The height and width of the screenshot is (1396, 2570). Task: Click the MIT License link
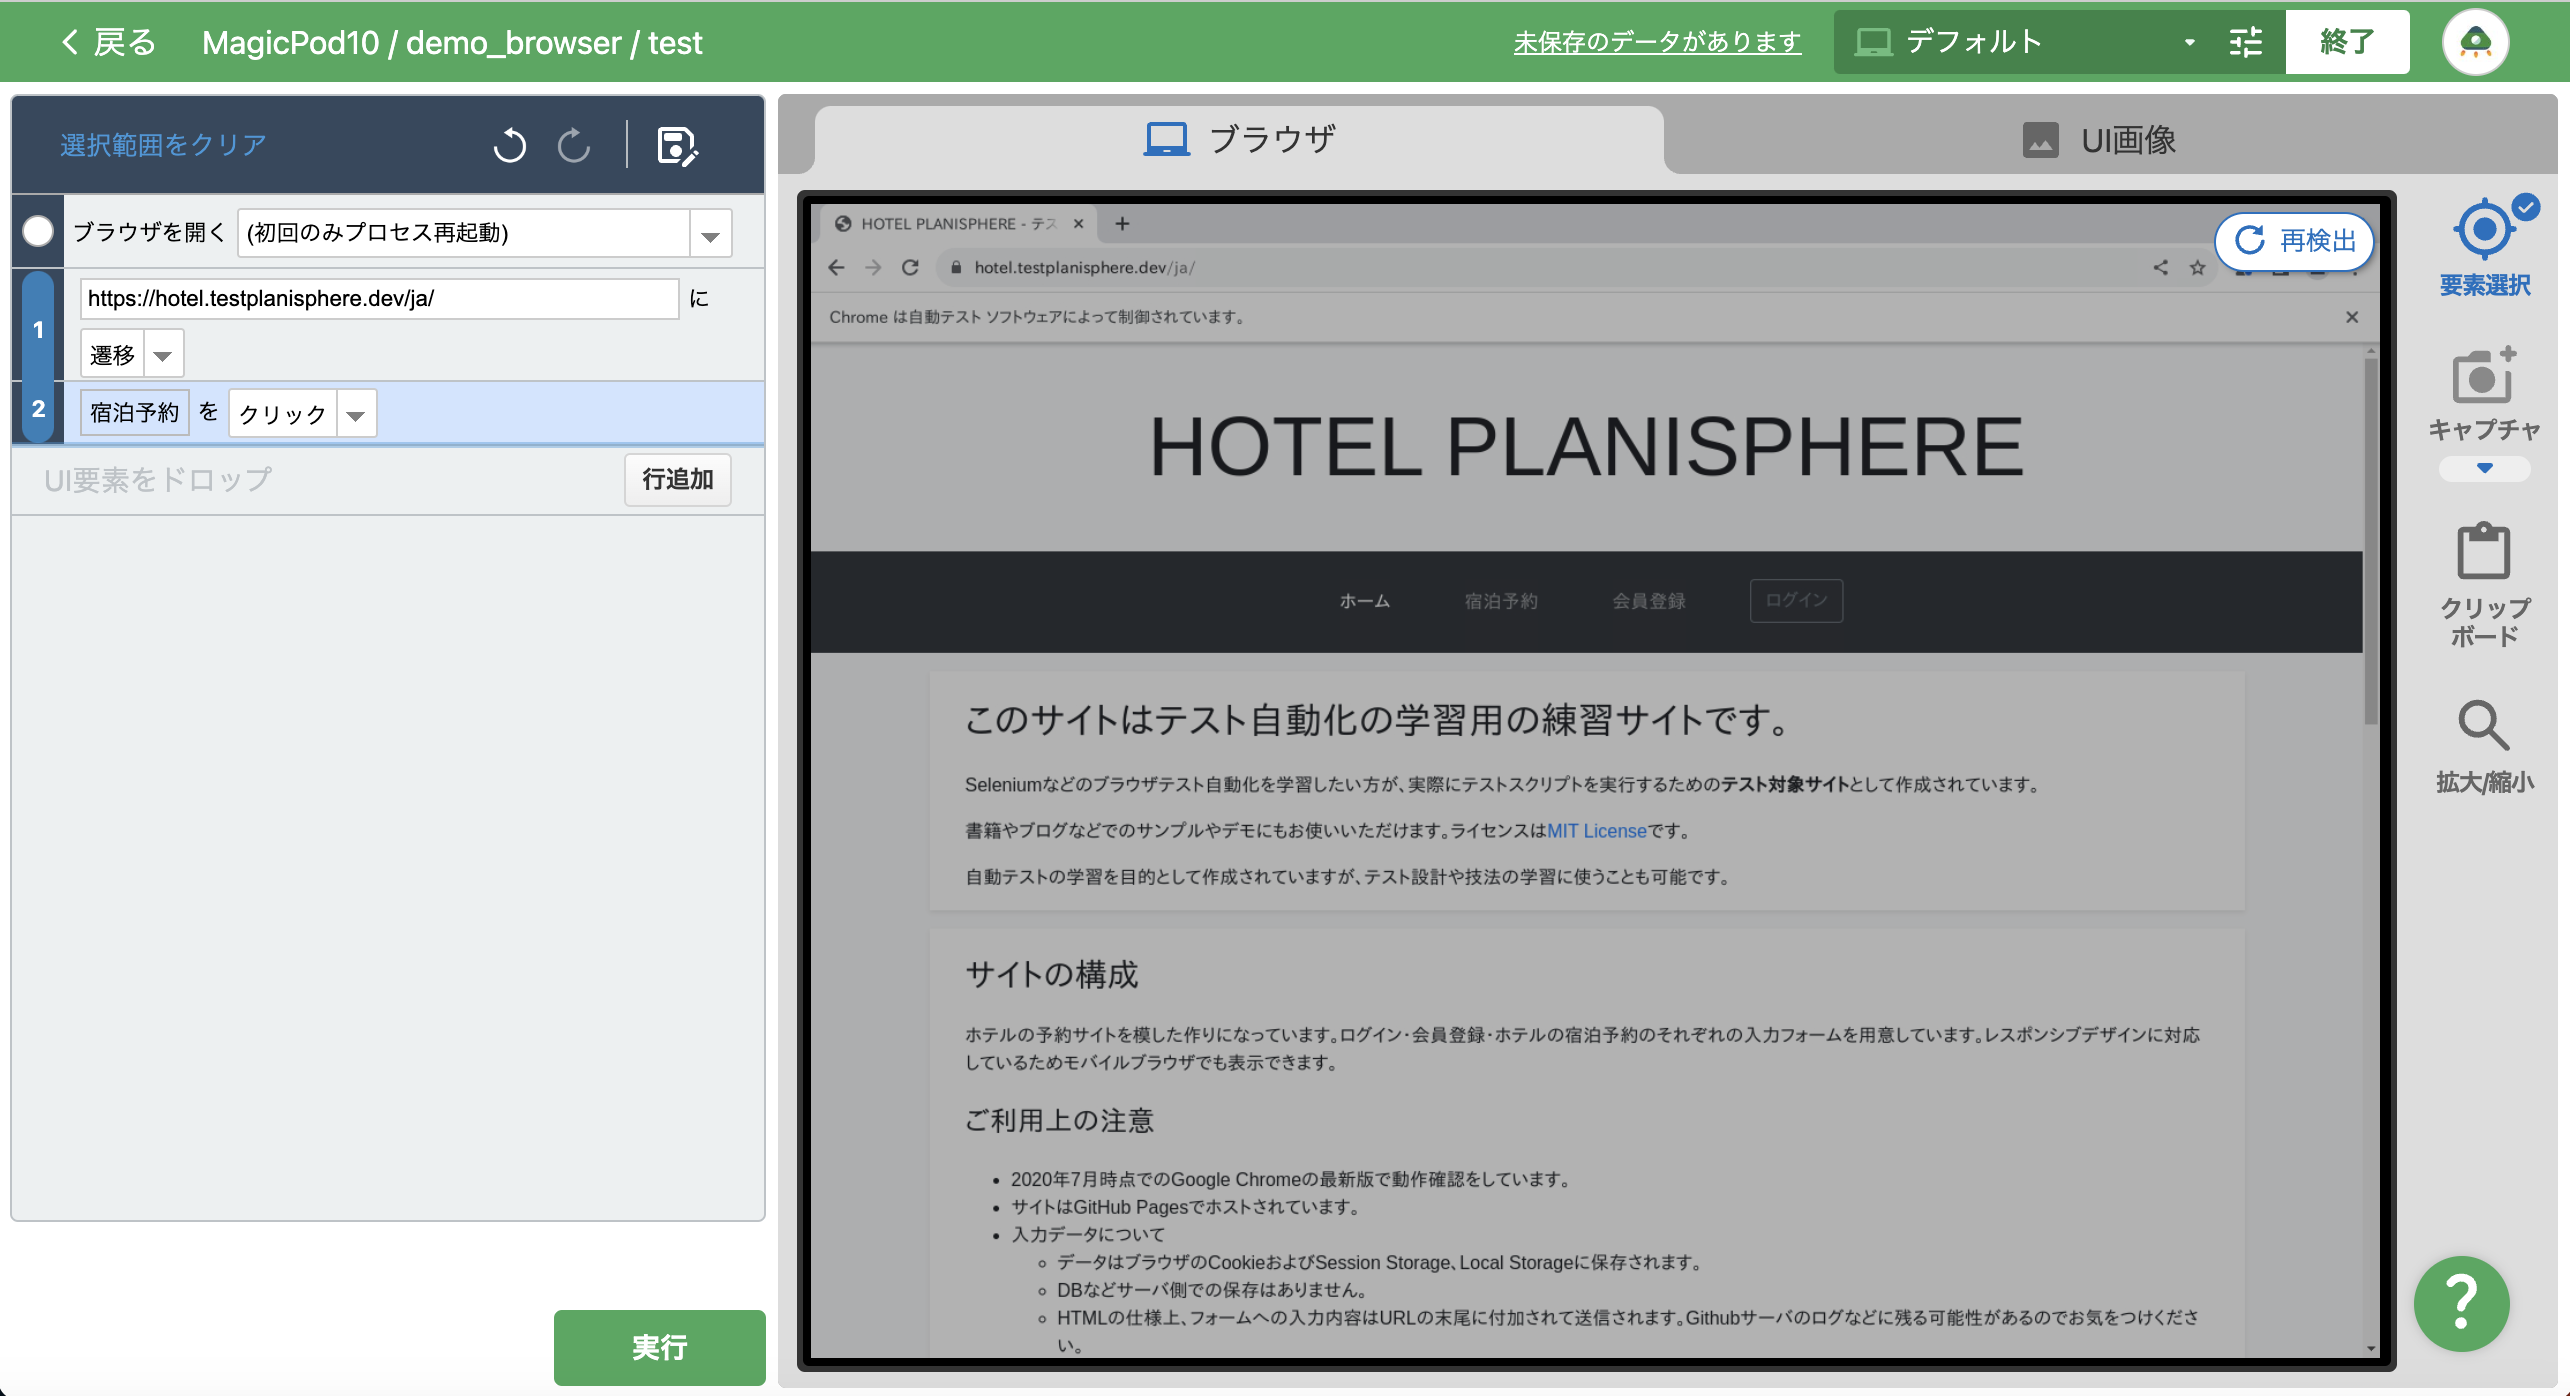1596,831
